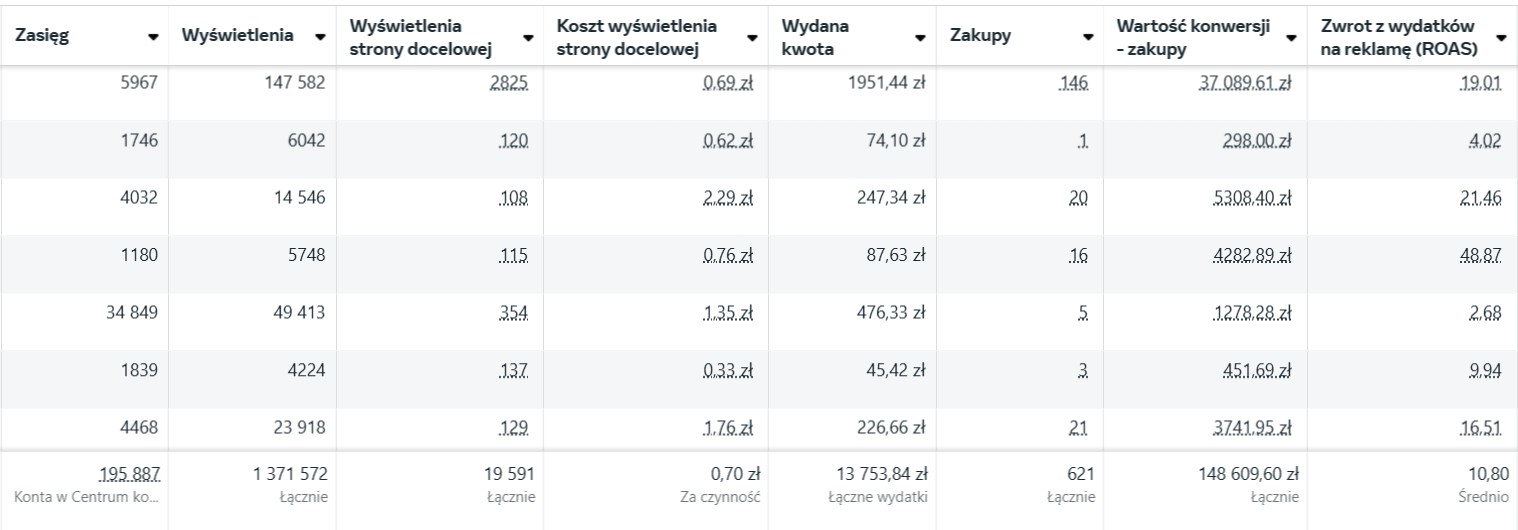Click the ROAS value 2,68

pyautogui.click(x=1485, y=316)
